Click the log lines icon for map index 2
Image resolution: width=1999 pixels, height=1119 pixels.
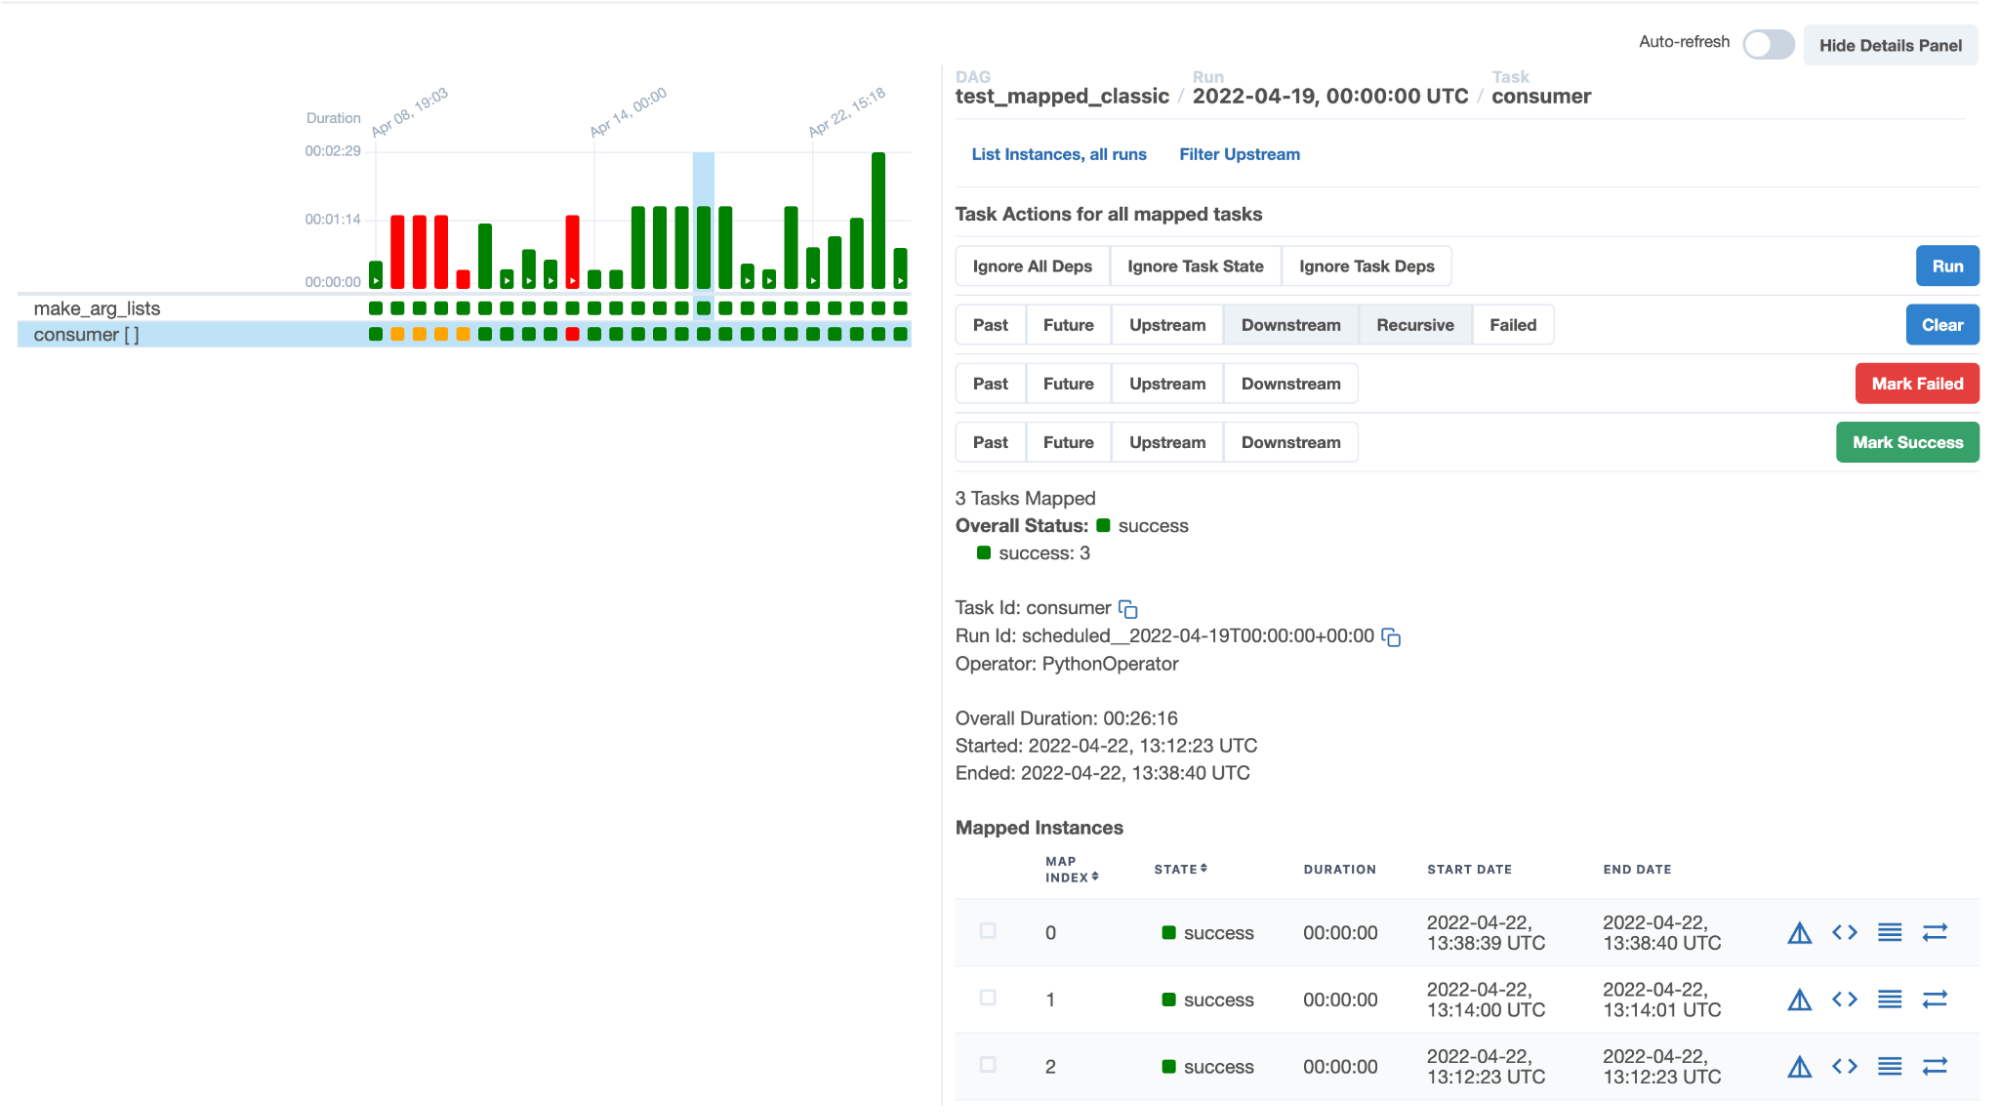(1889, 1066)
